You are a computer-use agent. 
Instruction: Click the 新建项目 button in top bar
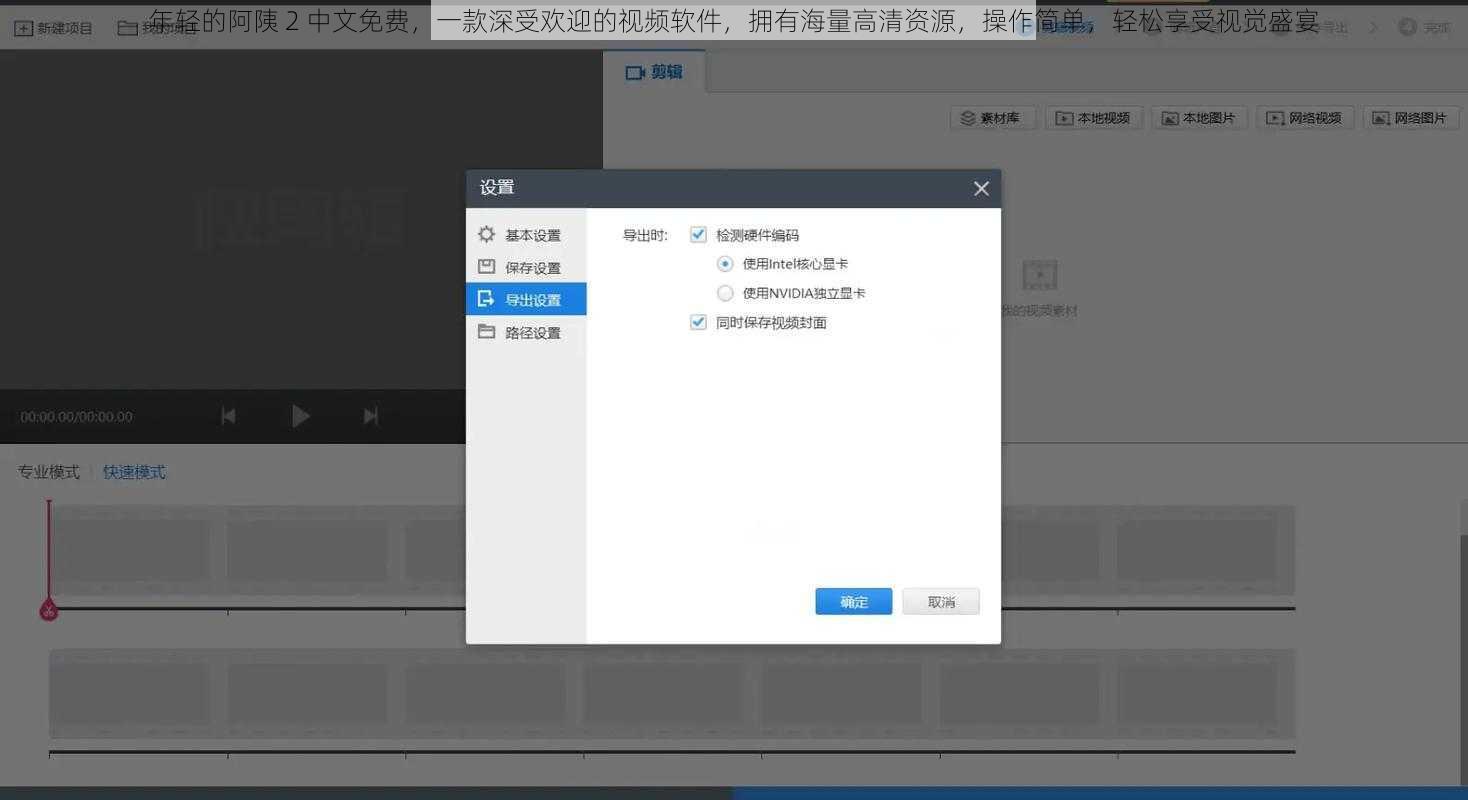click(54, 28)
